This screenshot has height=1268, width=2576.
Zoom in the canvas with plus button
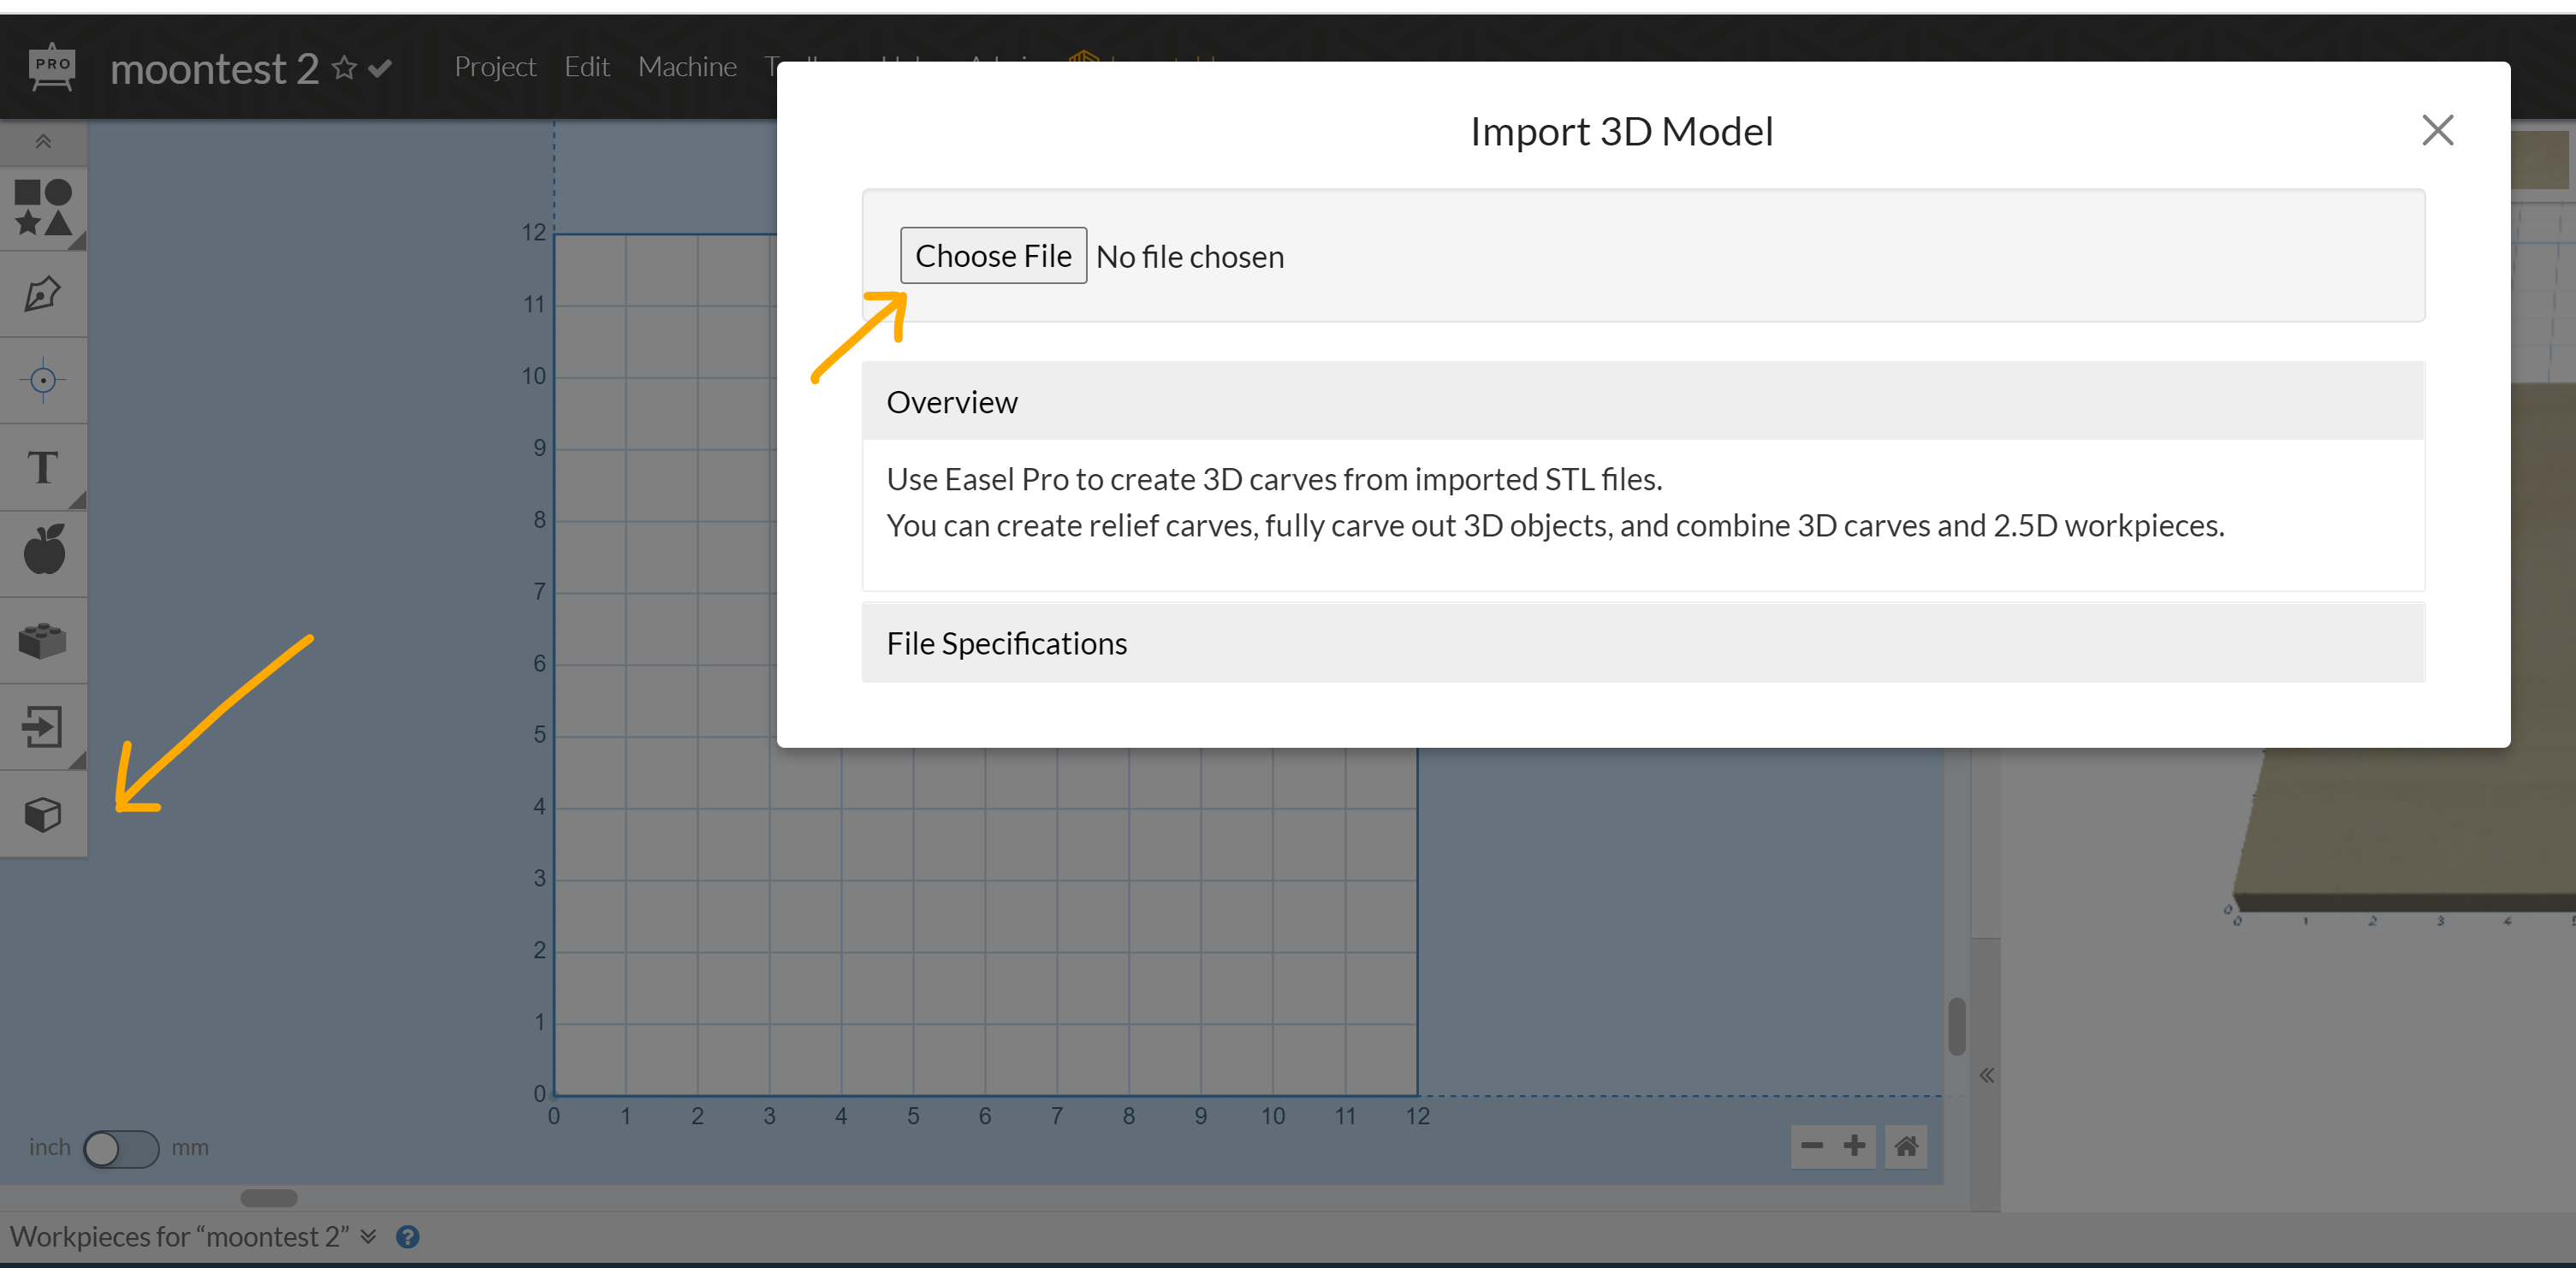(x=1854, y=1146)
